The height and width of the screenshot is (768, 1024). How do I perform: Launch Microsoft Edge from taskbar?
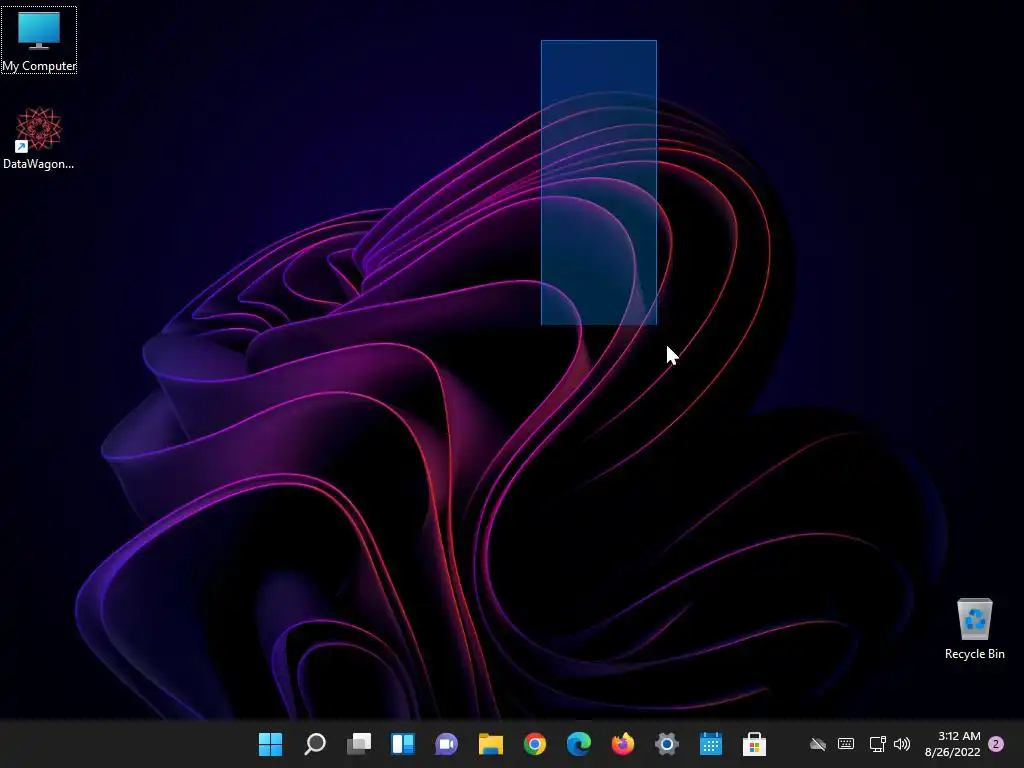tap(579, 744)
